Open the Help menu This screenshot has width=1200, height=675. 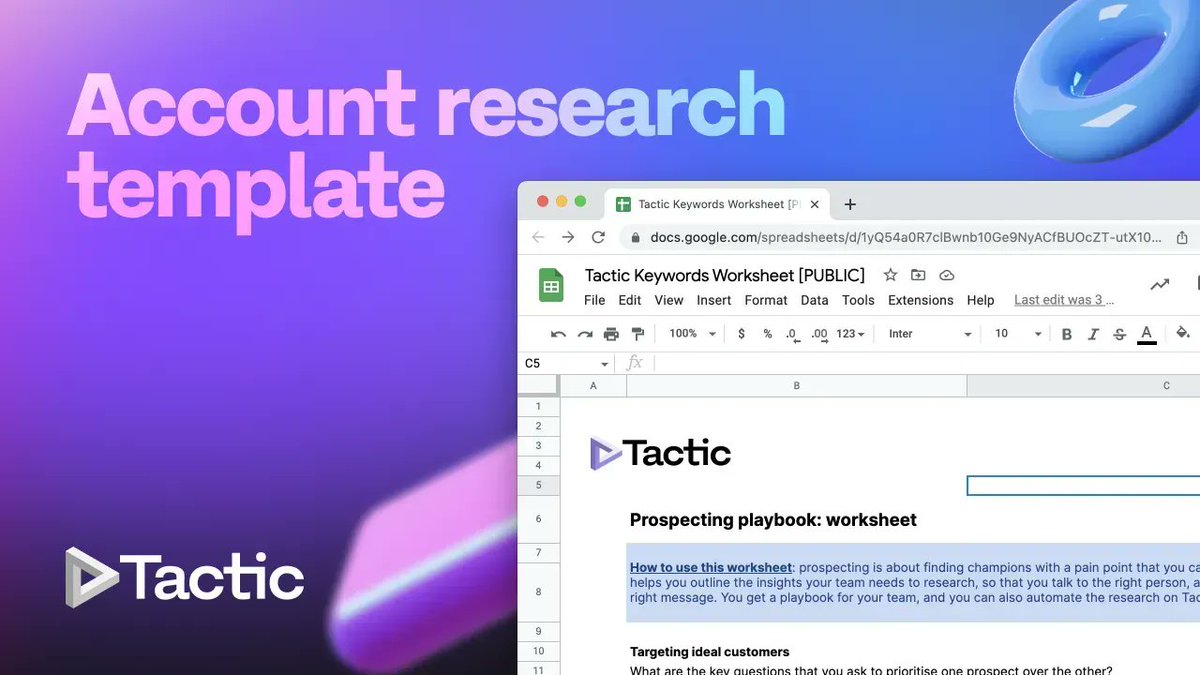point(981,300)
